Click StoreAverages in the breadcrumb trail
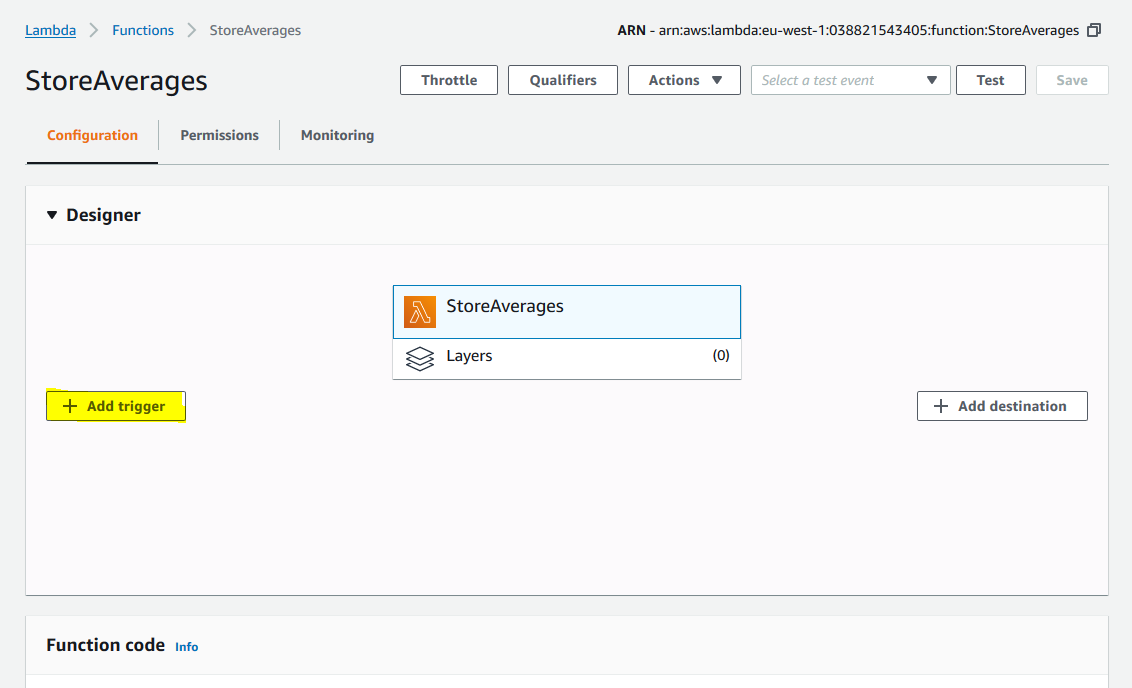The height and width of the screenshot is (688, 1132). tap(255, 30)
